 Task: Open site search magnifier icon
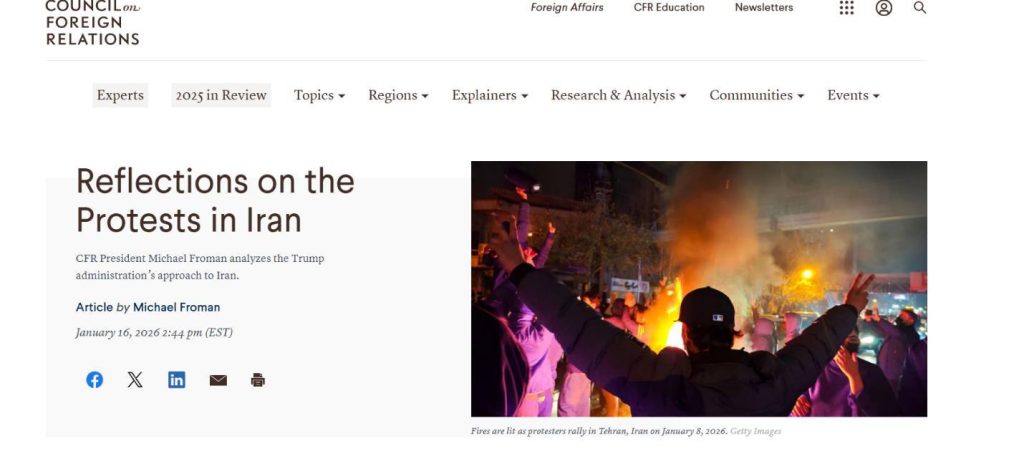(x=920, y=8)
